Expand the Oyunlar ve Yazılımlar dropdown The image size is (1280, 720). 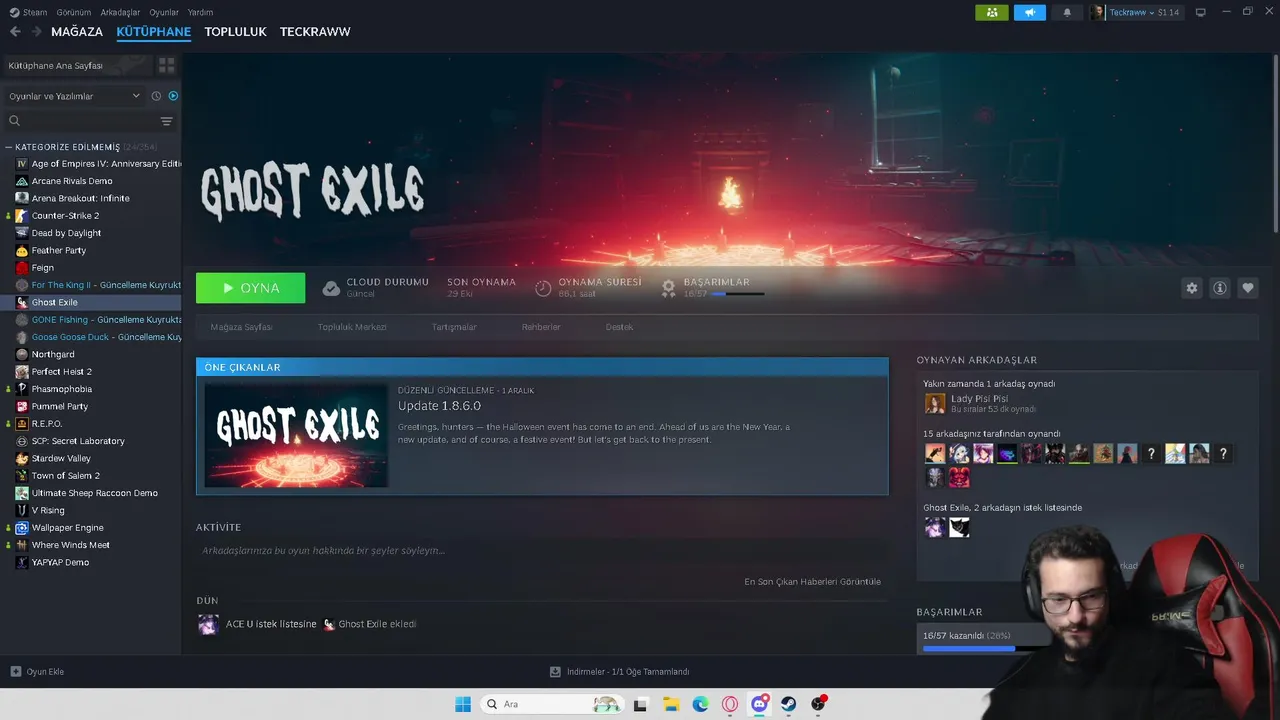tap(74, 96)
